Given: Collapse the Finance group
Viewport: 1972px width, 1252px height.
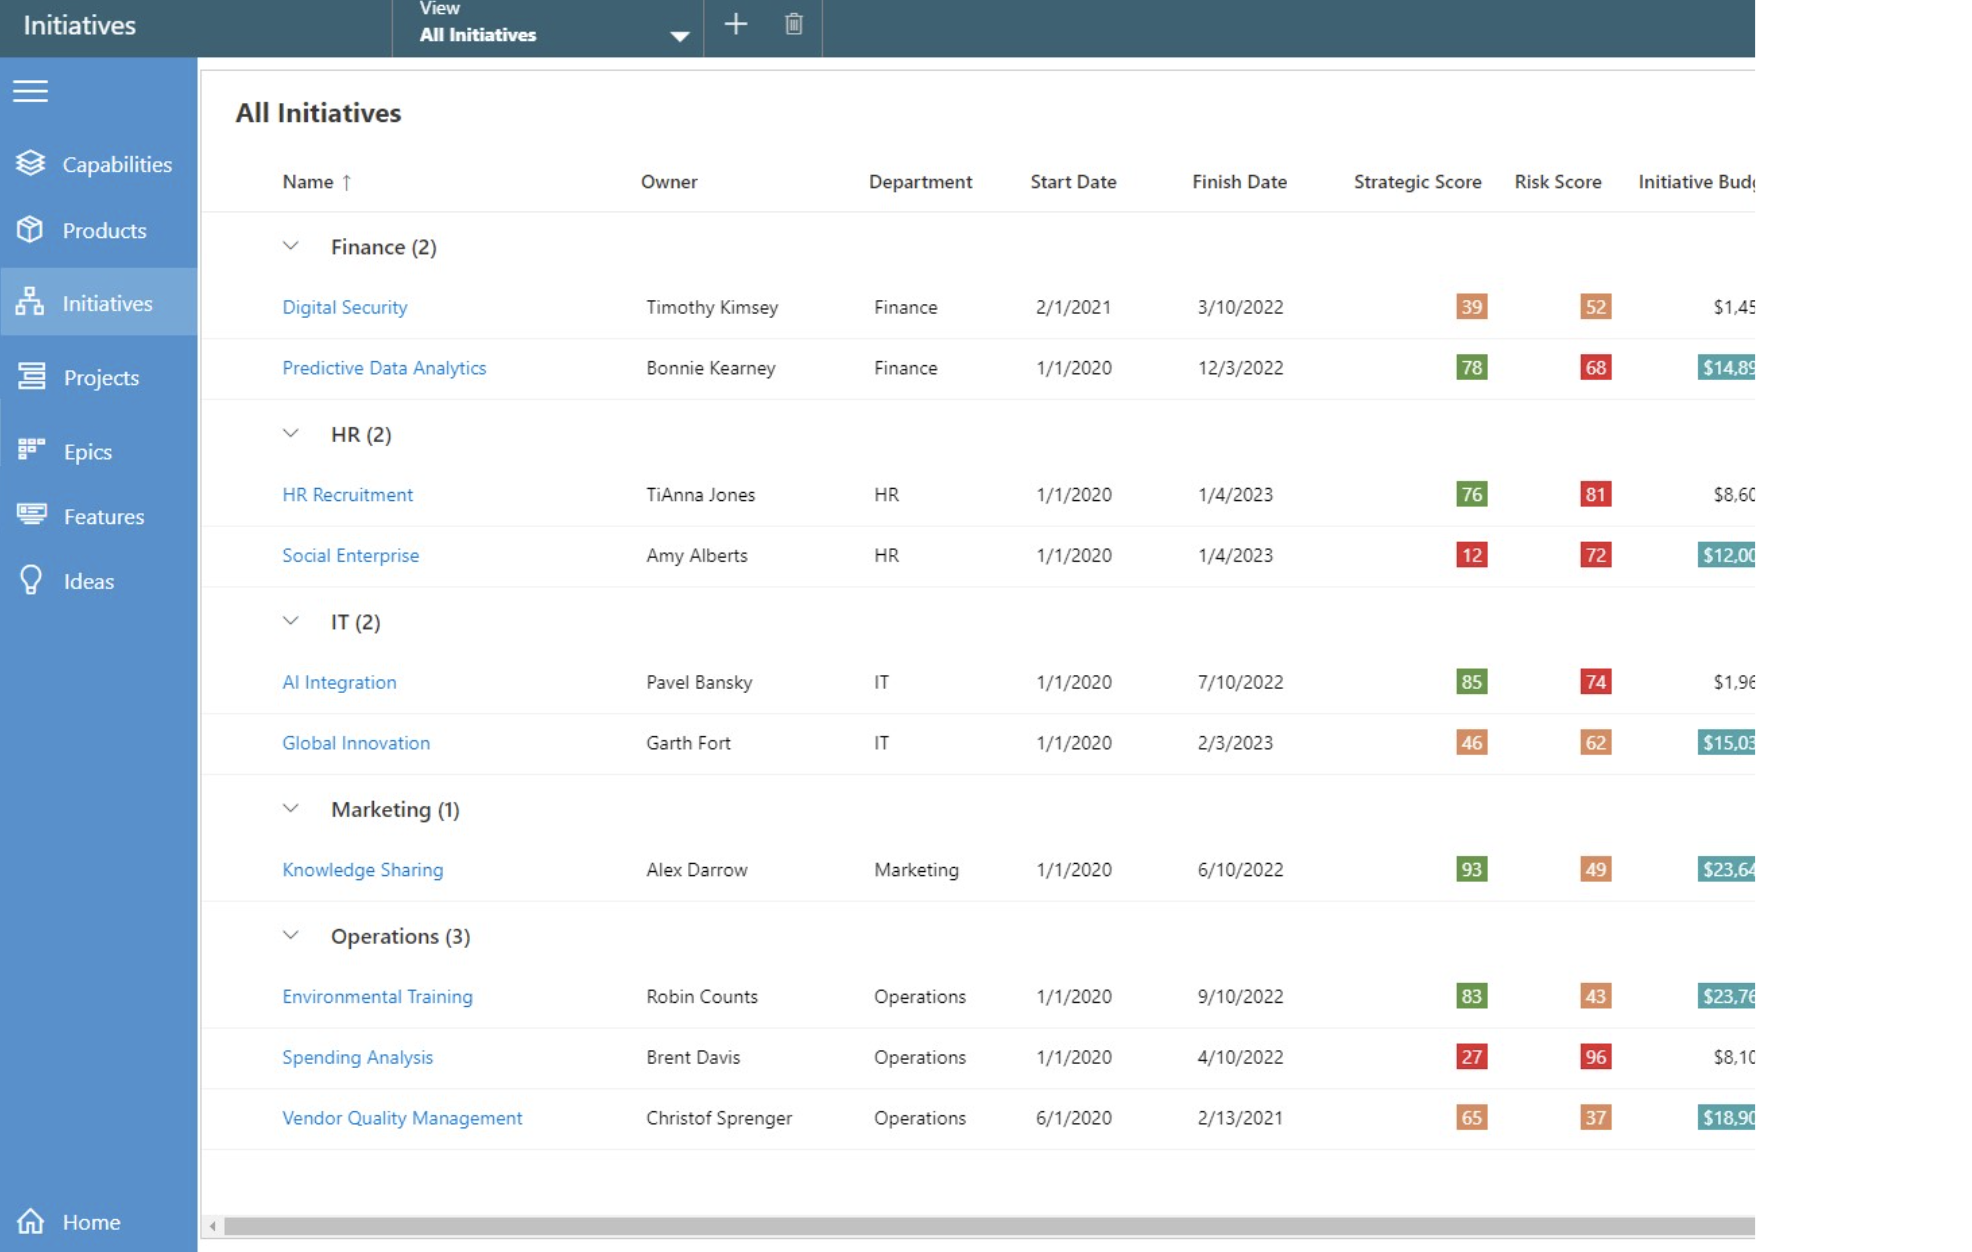Looking at the screenshot, I should coord(290,246).
